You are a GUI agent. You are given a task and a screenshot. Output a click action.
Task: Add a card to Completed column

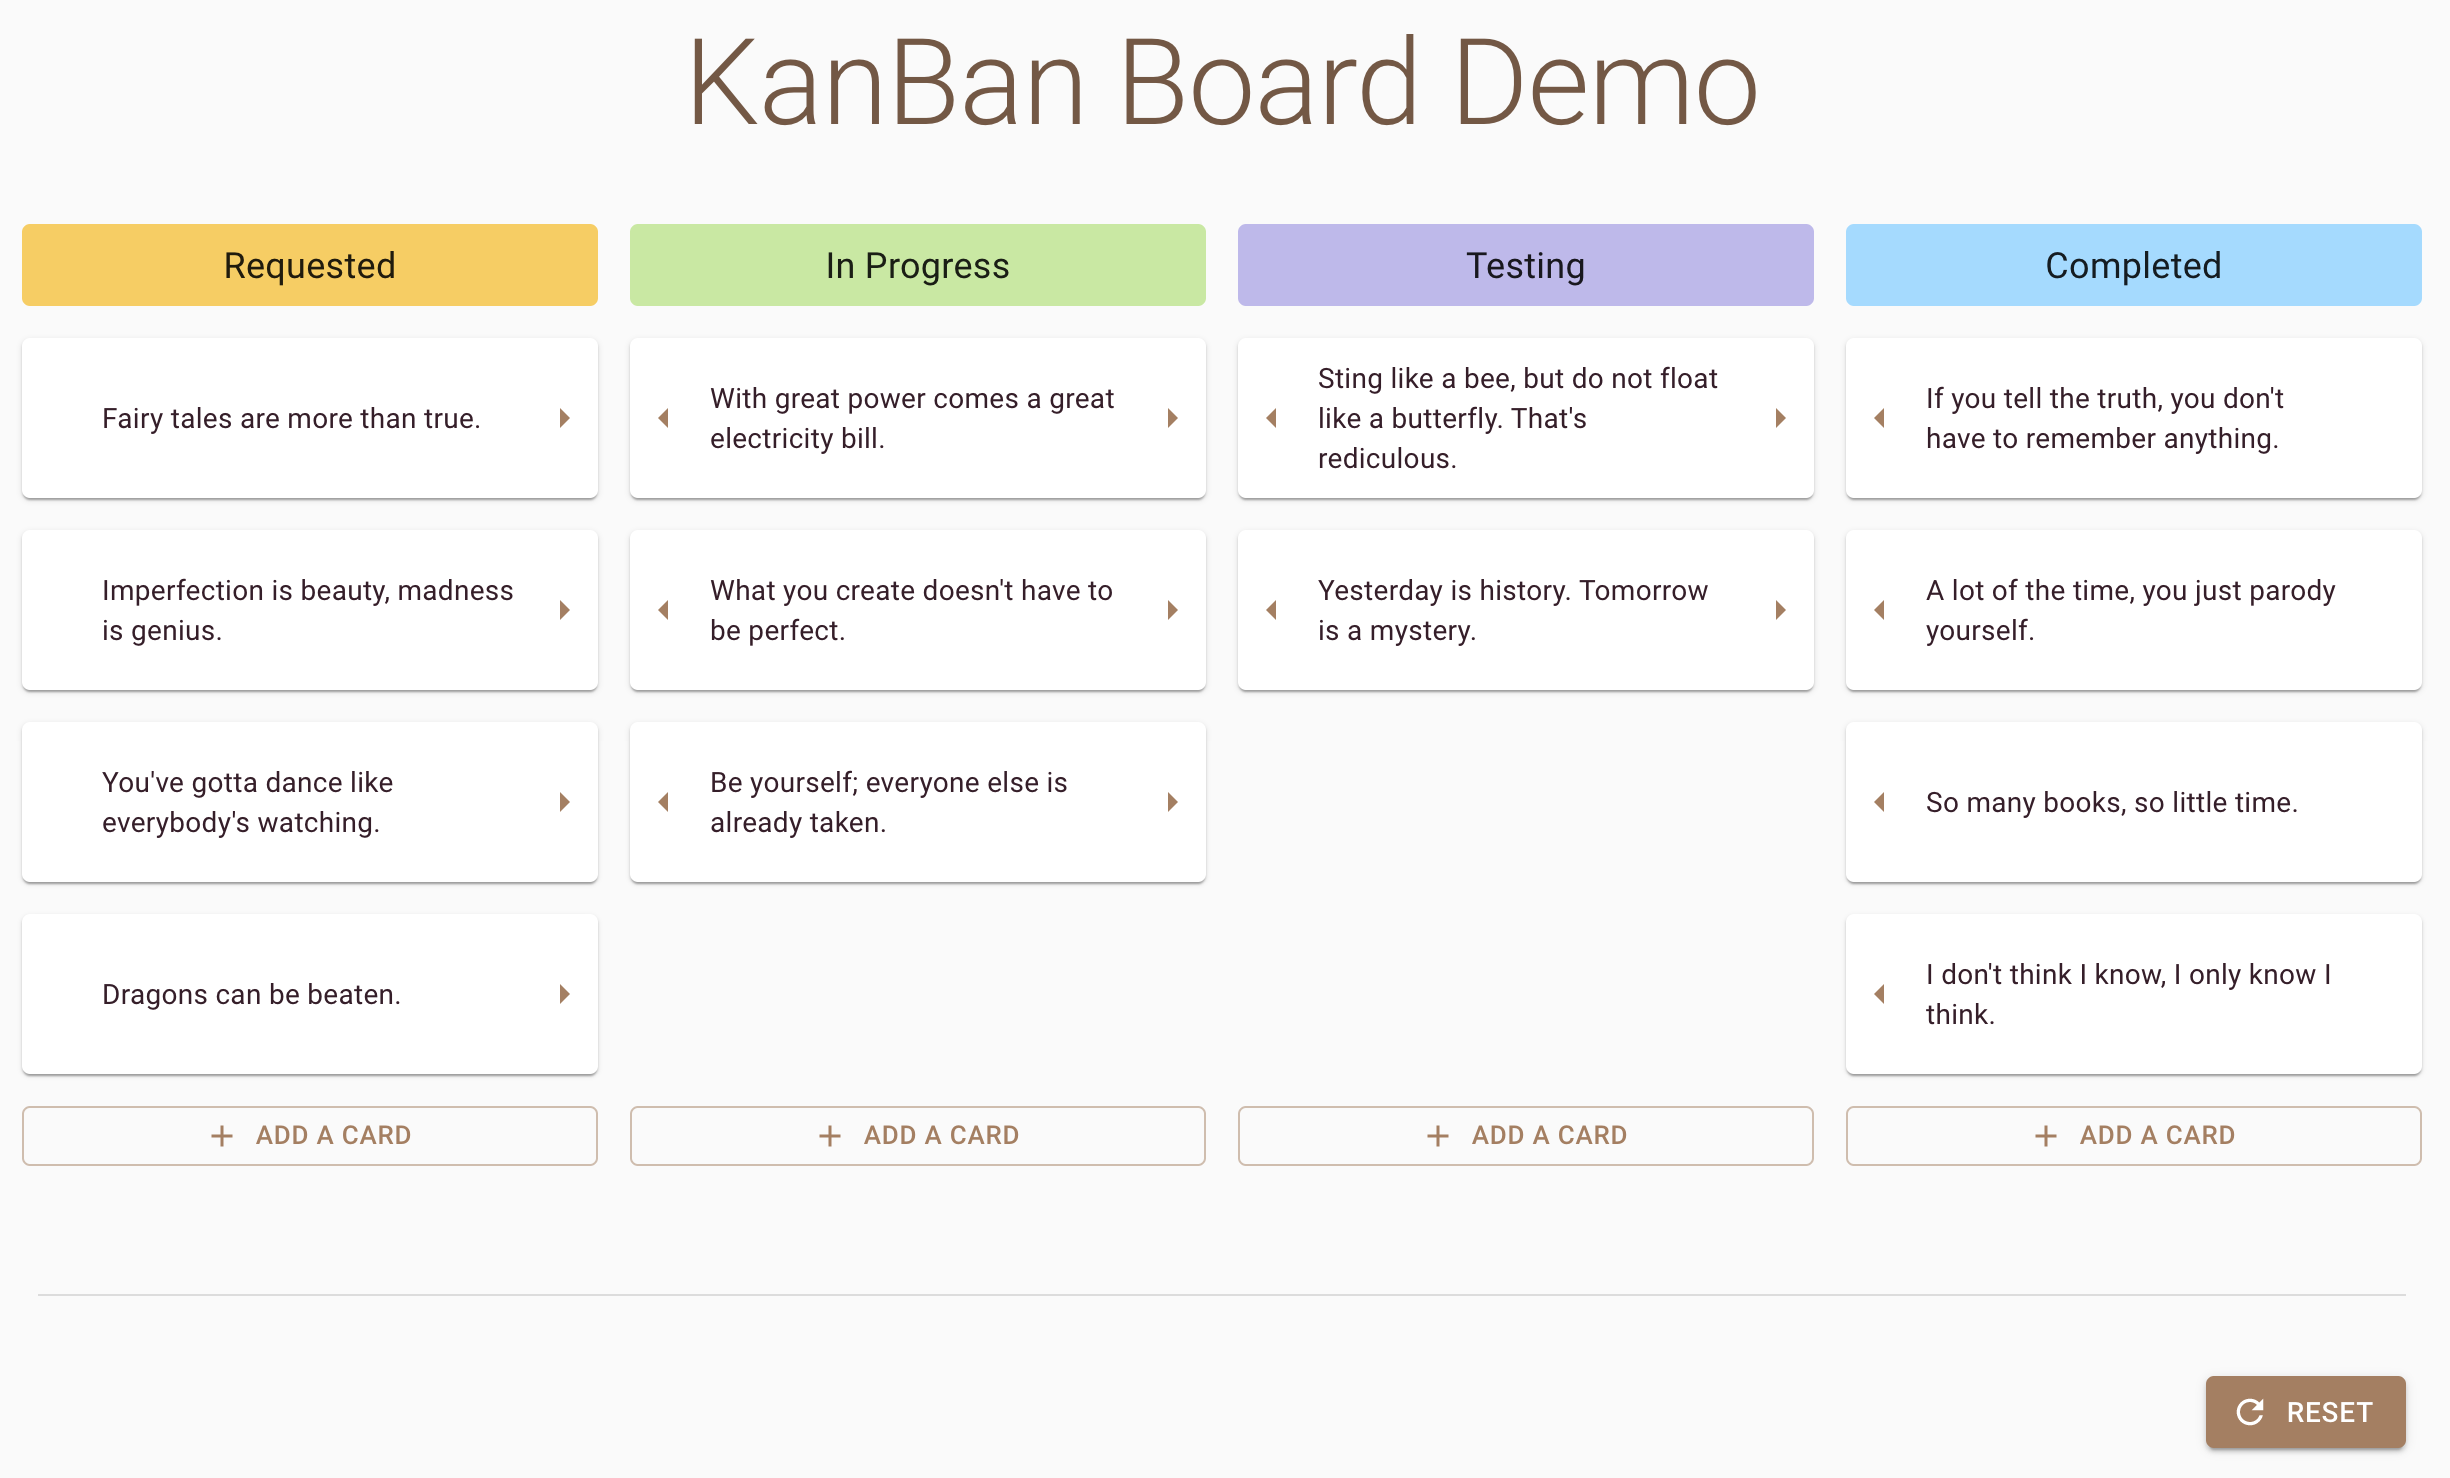click(x=2134, y=1135)
